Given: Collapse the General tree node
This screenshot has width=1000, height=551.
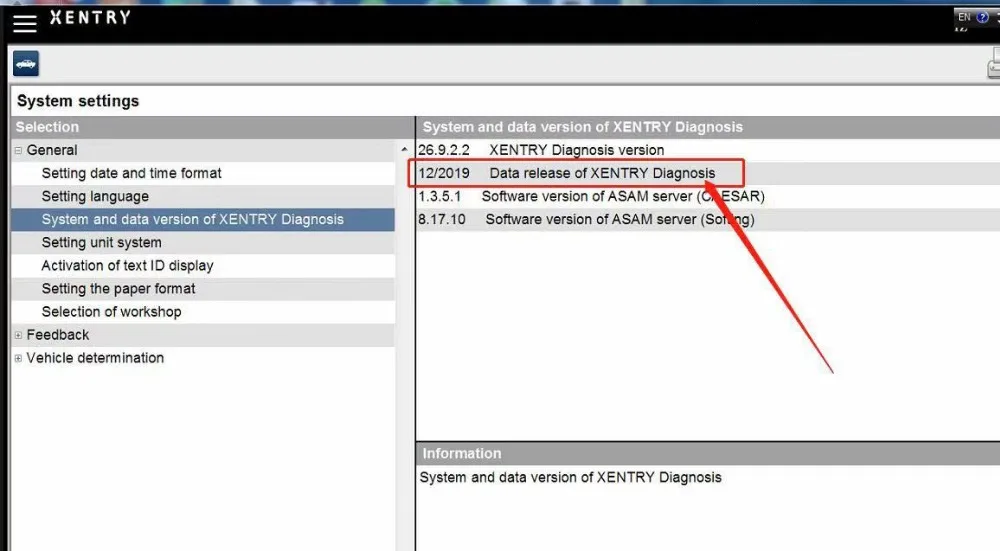Looking at the screenshot, I should [x=18, y=151].
